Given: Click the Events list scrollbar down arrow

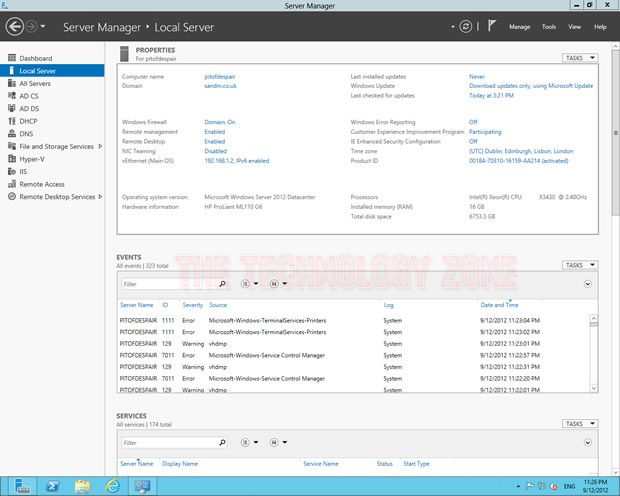Looking at the screenshot, I should coord(594,388).
